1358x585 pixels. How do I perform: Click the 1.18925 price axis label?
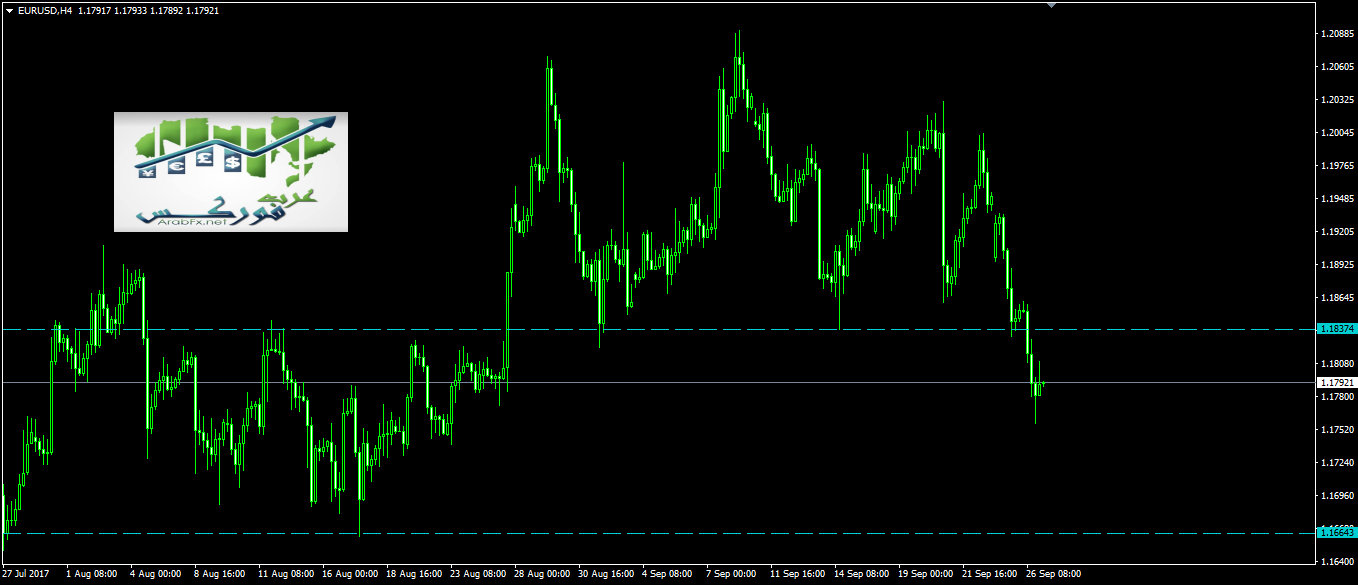pos(1337,265)
